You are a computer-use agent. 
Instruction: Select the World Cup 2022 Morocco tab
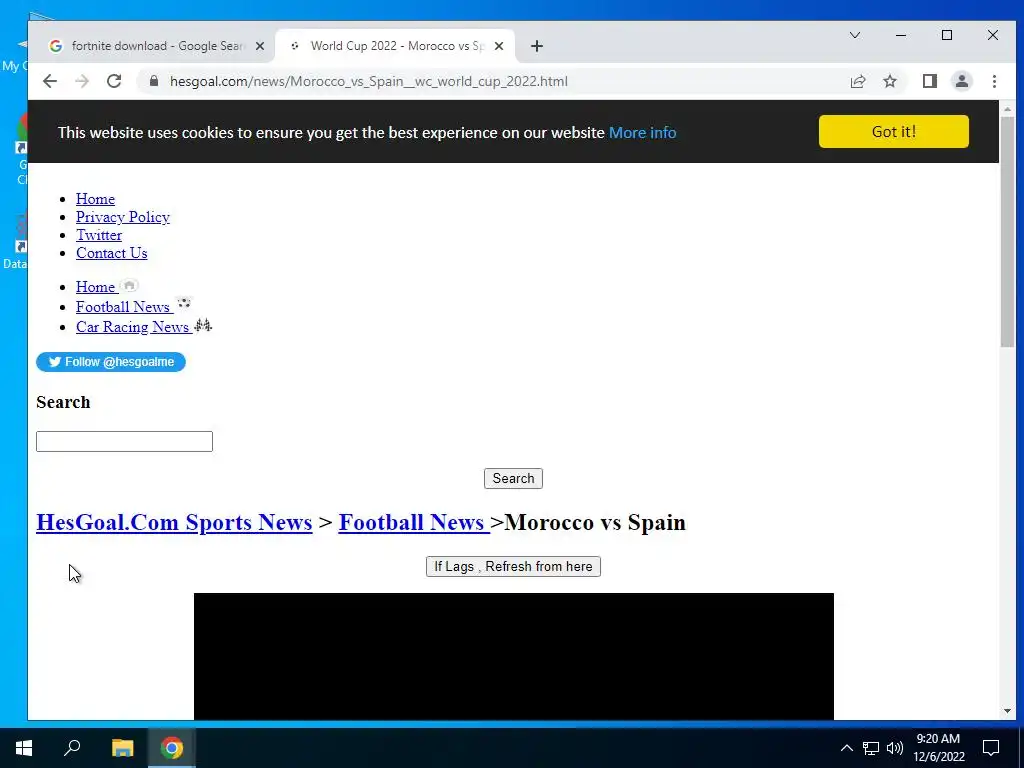click(396, 46)
